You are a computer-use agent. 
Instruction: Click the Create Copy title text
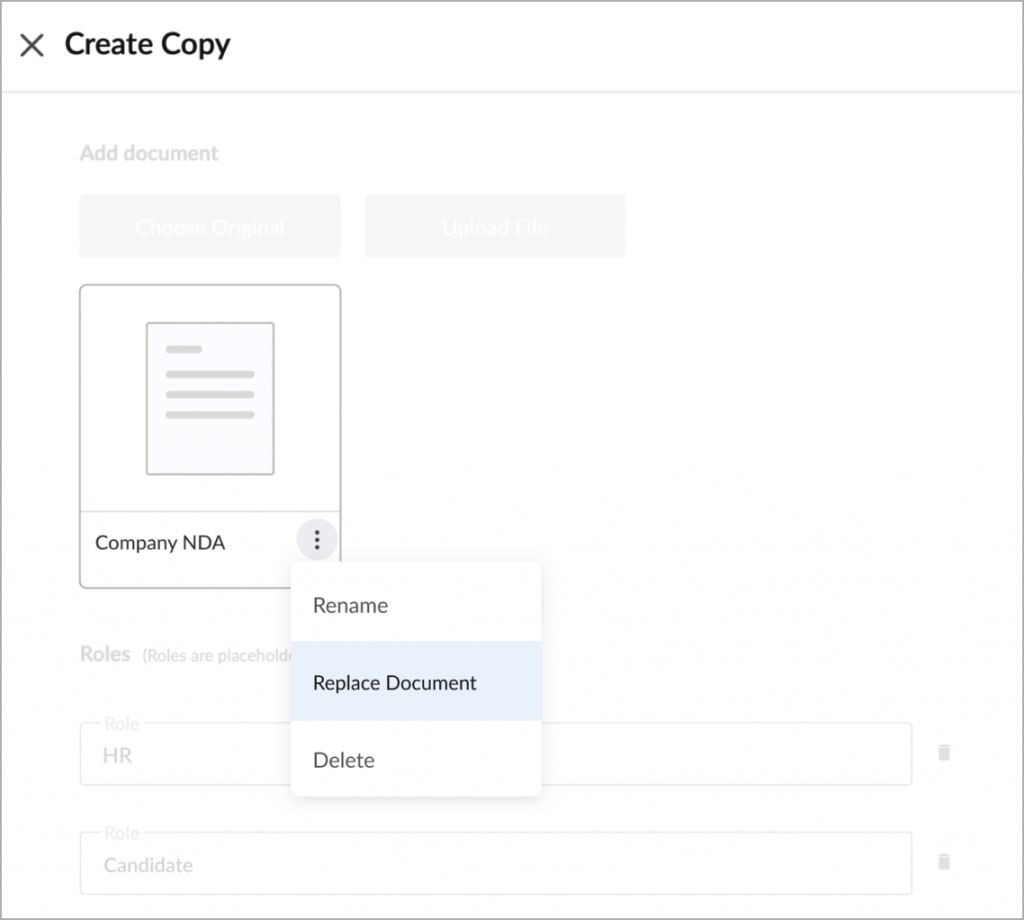pyautogui.click(x=147, y=45)
